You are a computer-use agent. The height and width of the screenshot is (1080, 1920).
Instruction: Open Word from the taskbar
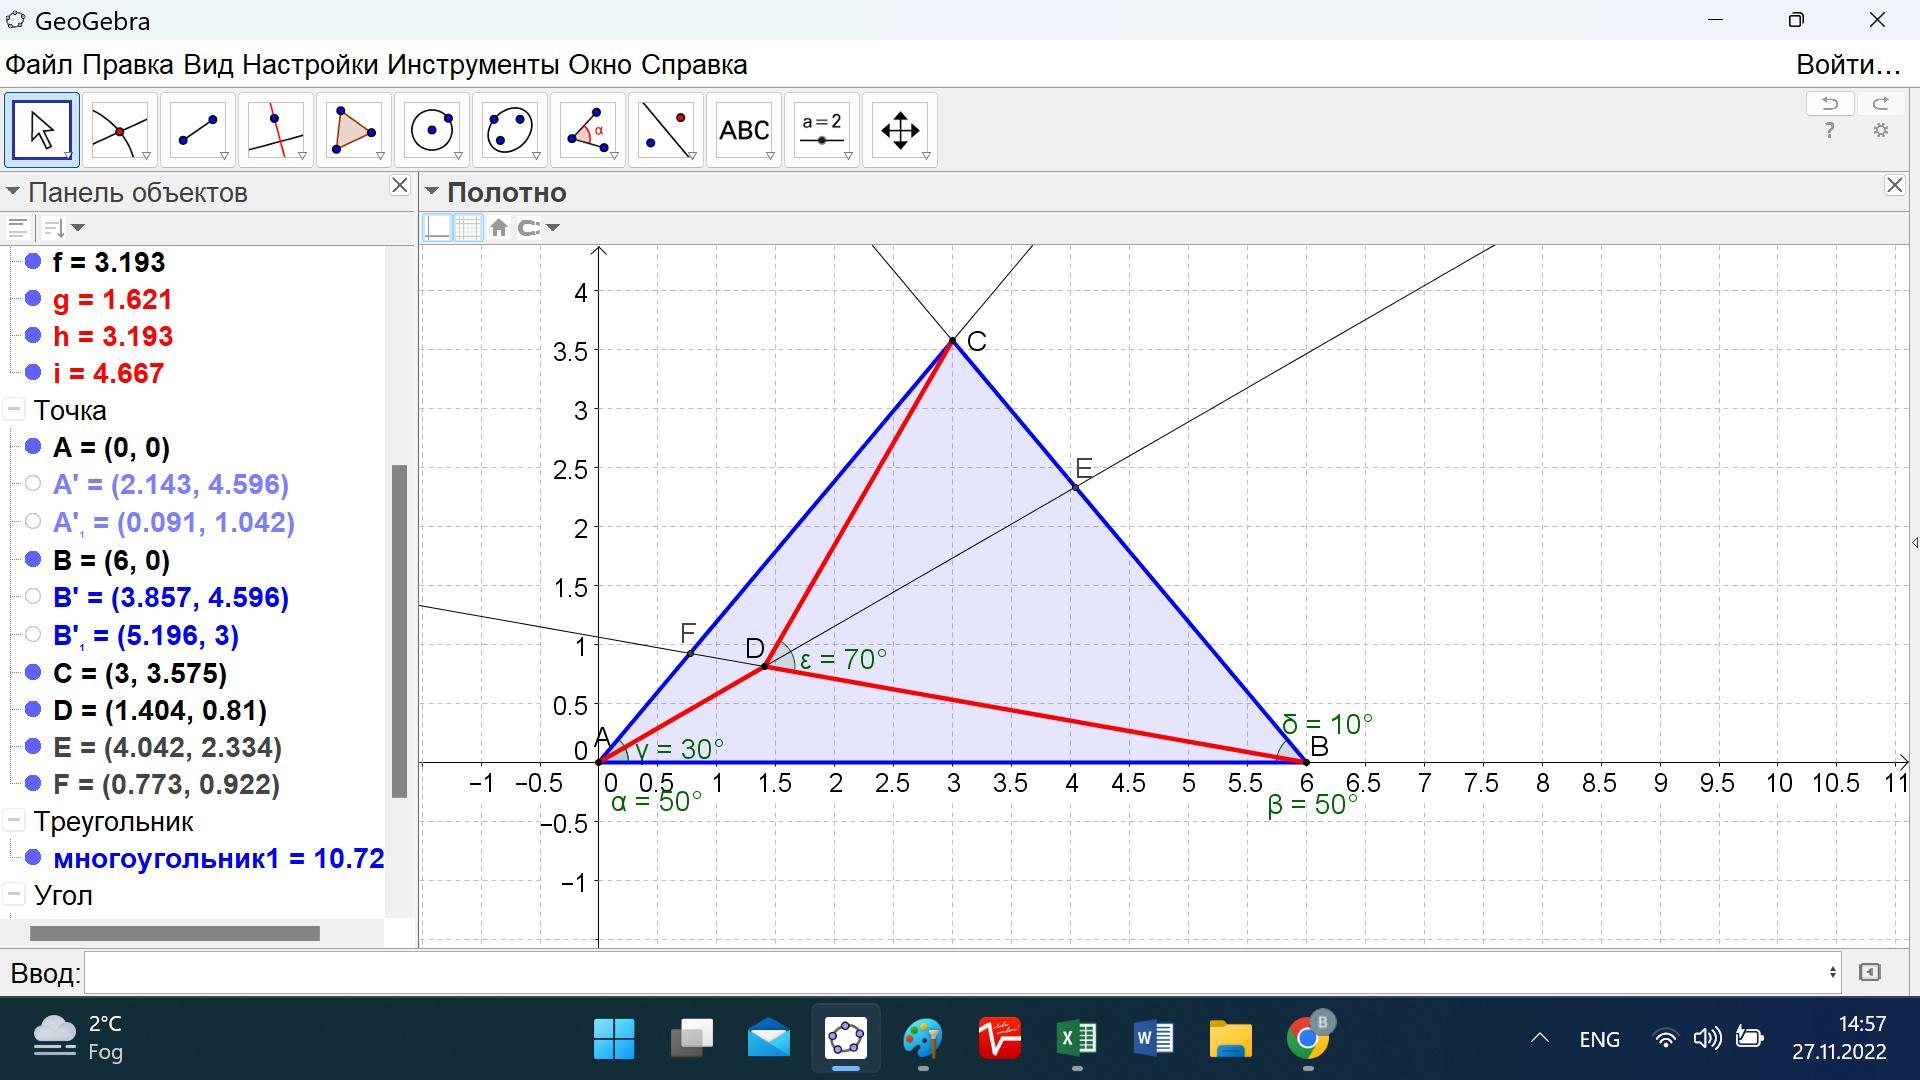[x=1154, y=1039]
